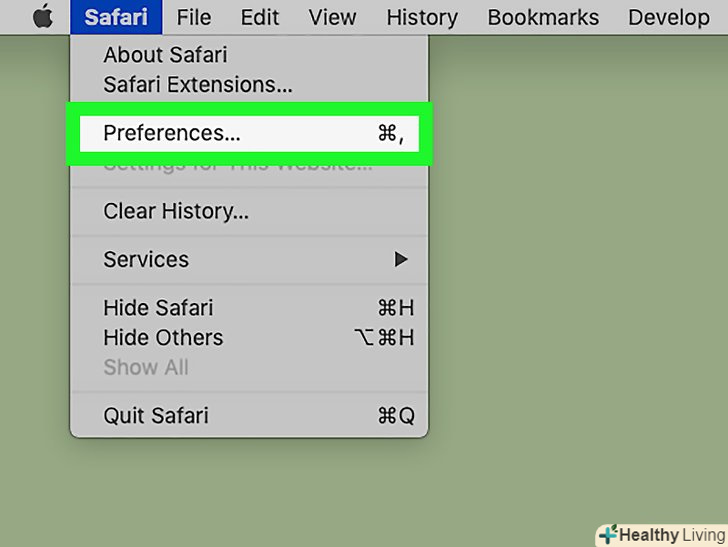Open the History menu
Viewport: 728px width, 547px height.
tap(422, 17)
